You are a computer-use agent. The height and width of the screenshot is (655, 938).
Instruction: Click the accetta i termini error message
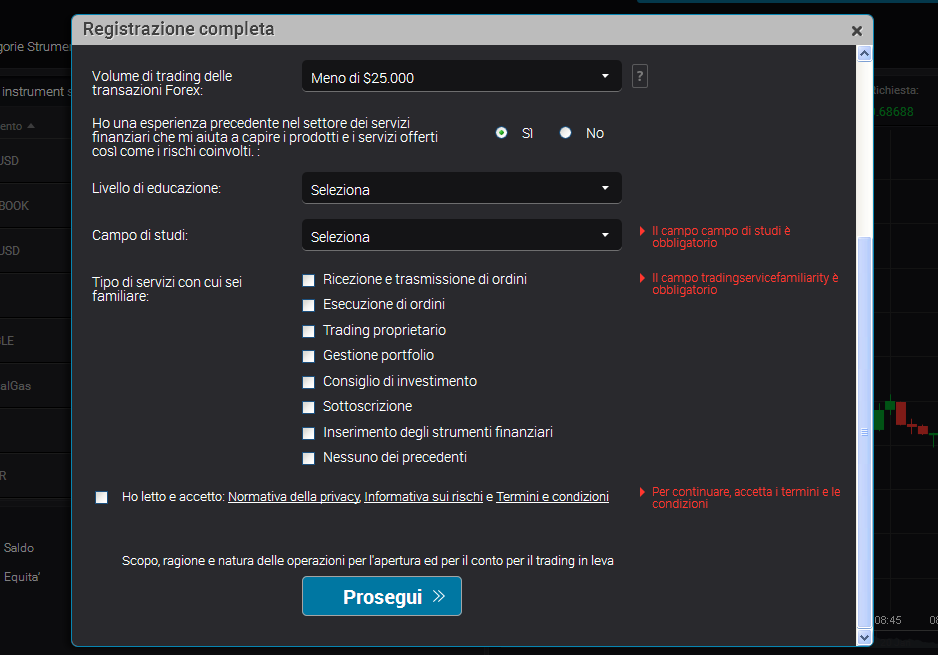tap(746, 498)
